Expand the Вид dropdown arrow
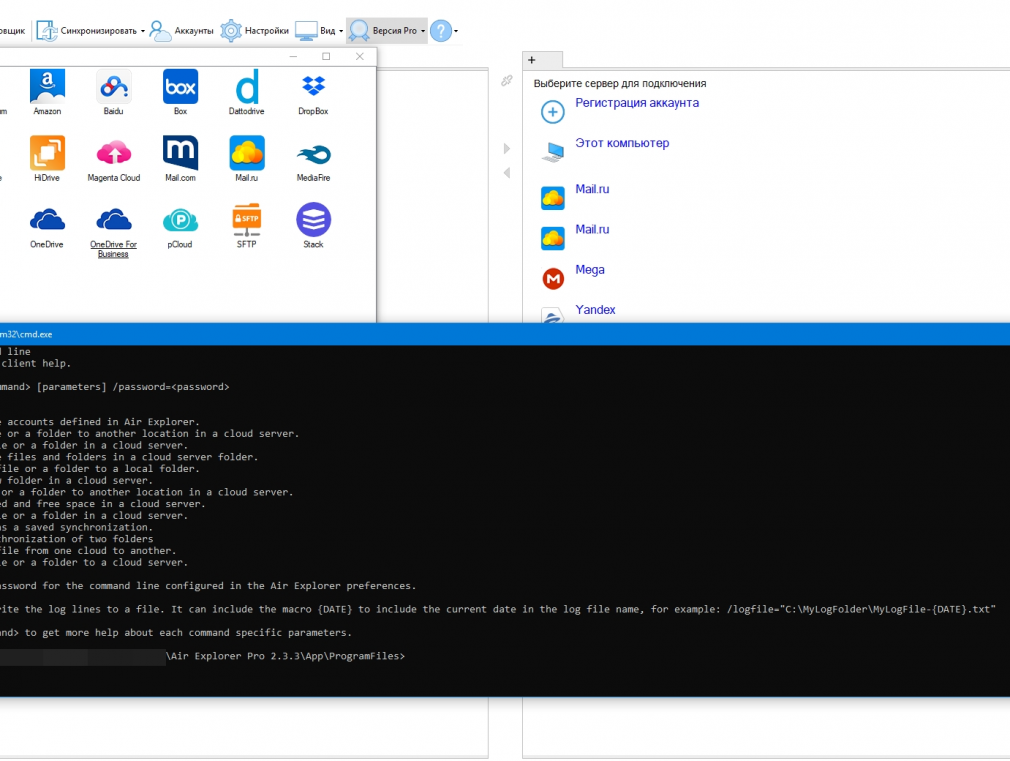The height and width of the screenshot is (761, 1010). tap(341, 31)
